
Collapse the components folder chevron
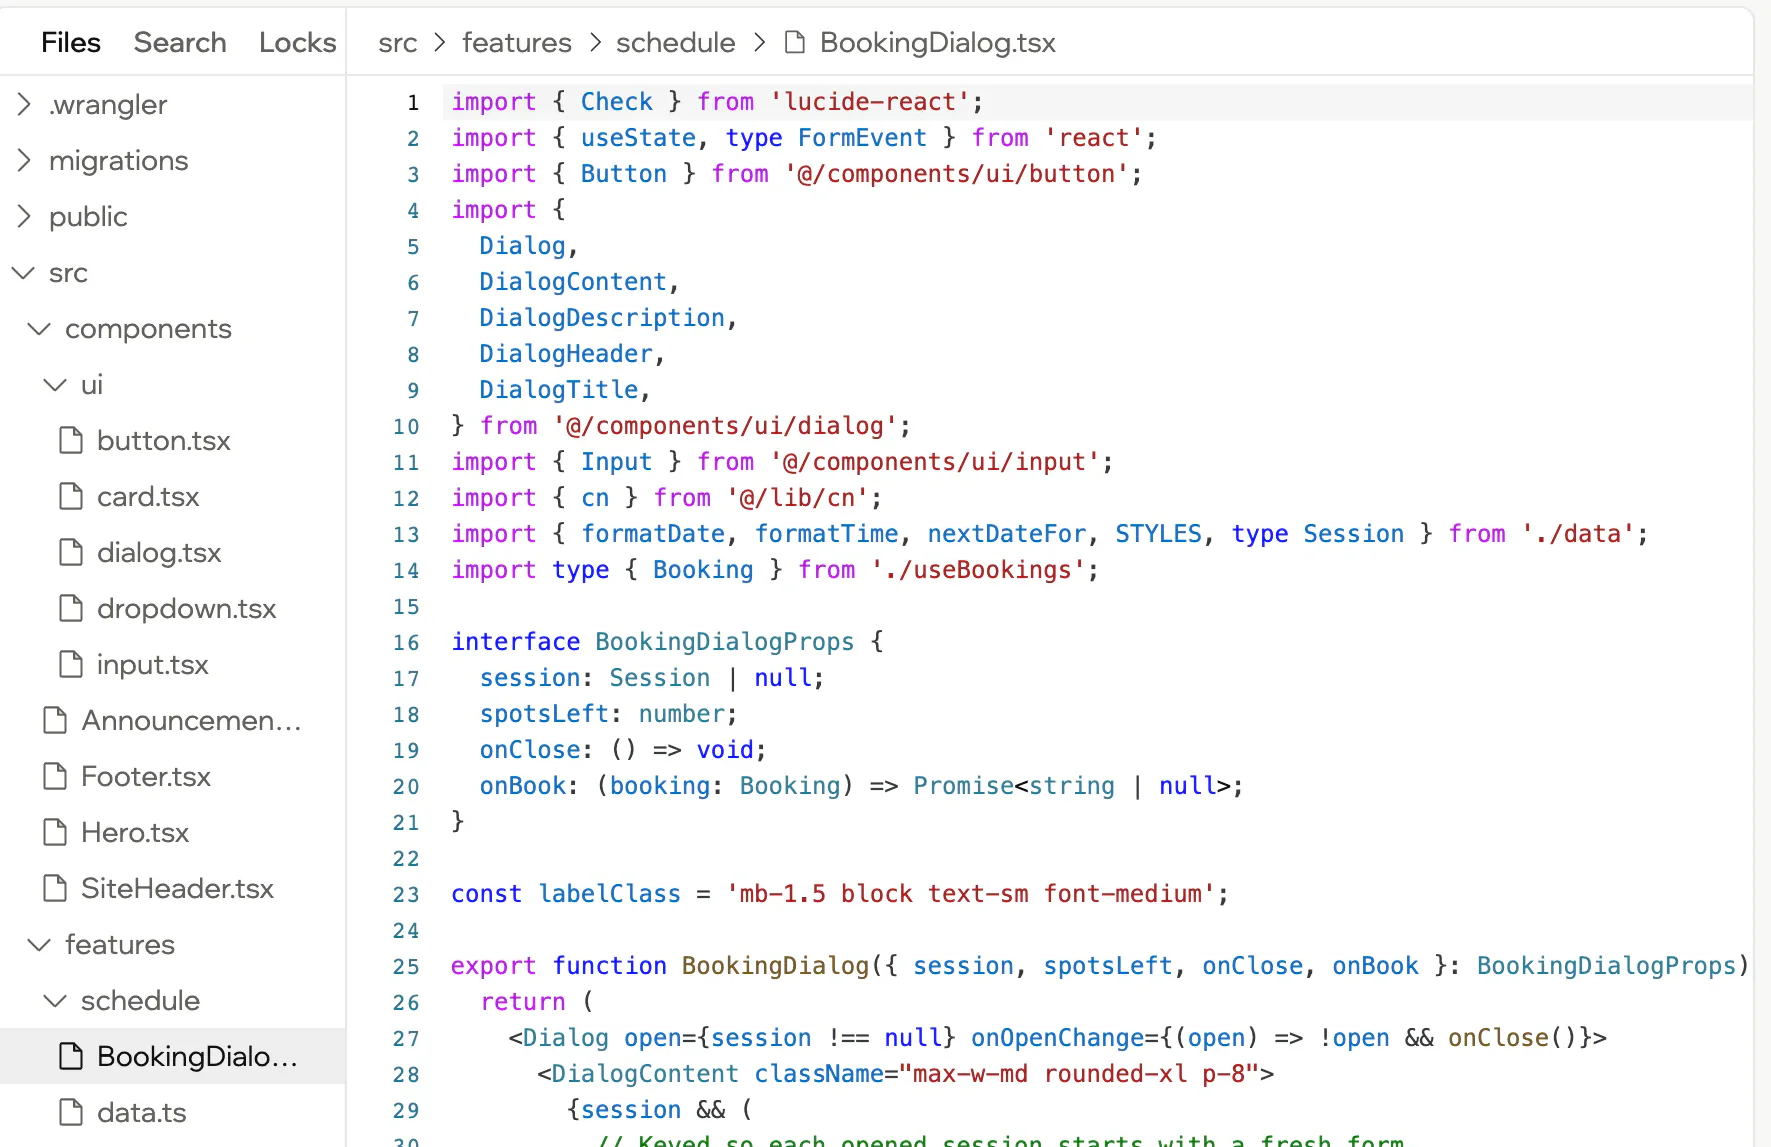point(39,328)
